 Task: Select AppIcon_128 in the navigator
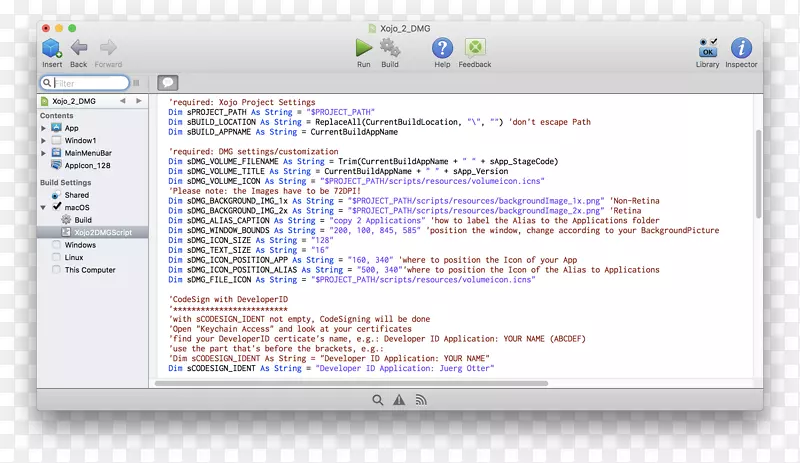tap(87, 166)
